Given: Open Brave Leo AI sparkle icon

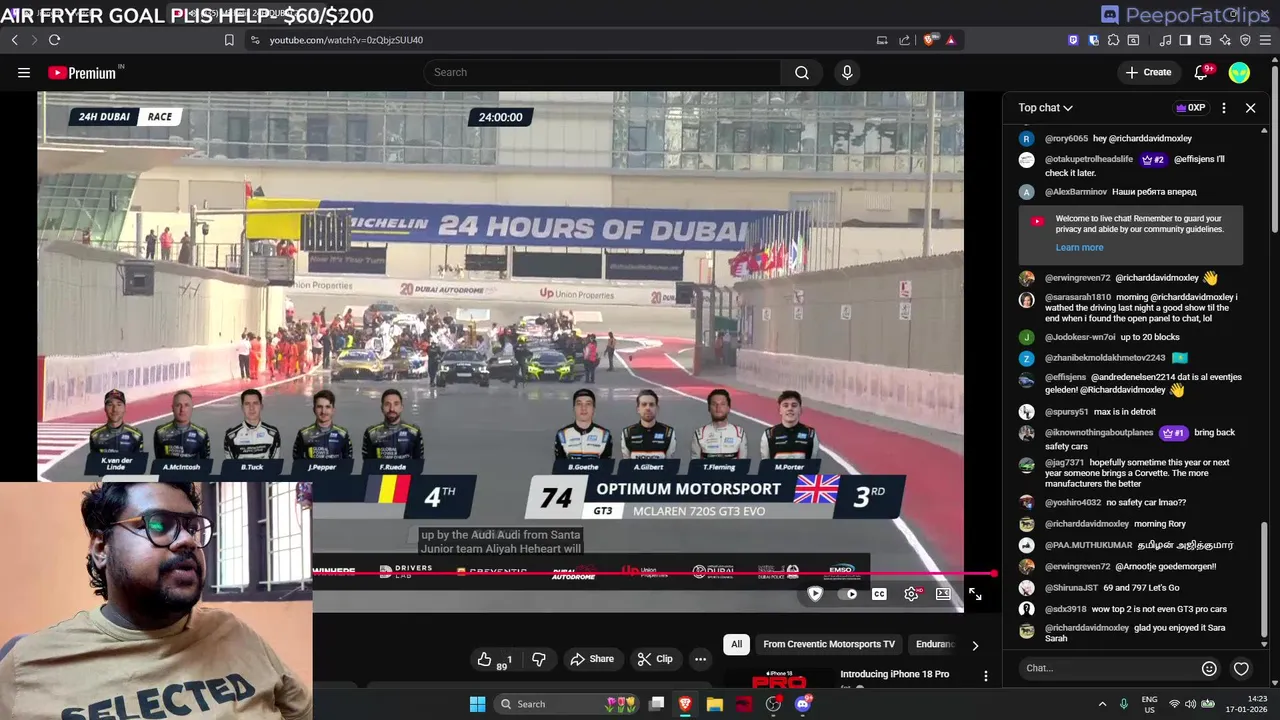Looking at the screenshot, I should click(1225, 40).
